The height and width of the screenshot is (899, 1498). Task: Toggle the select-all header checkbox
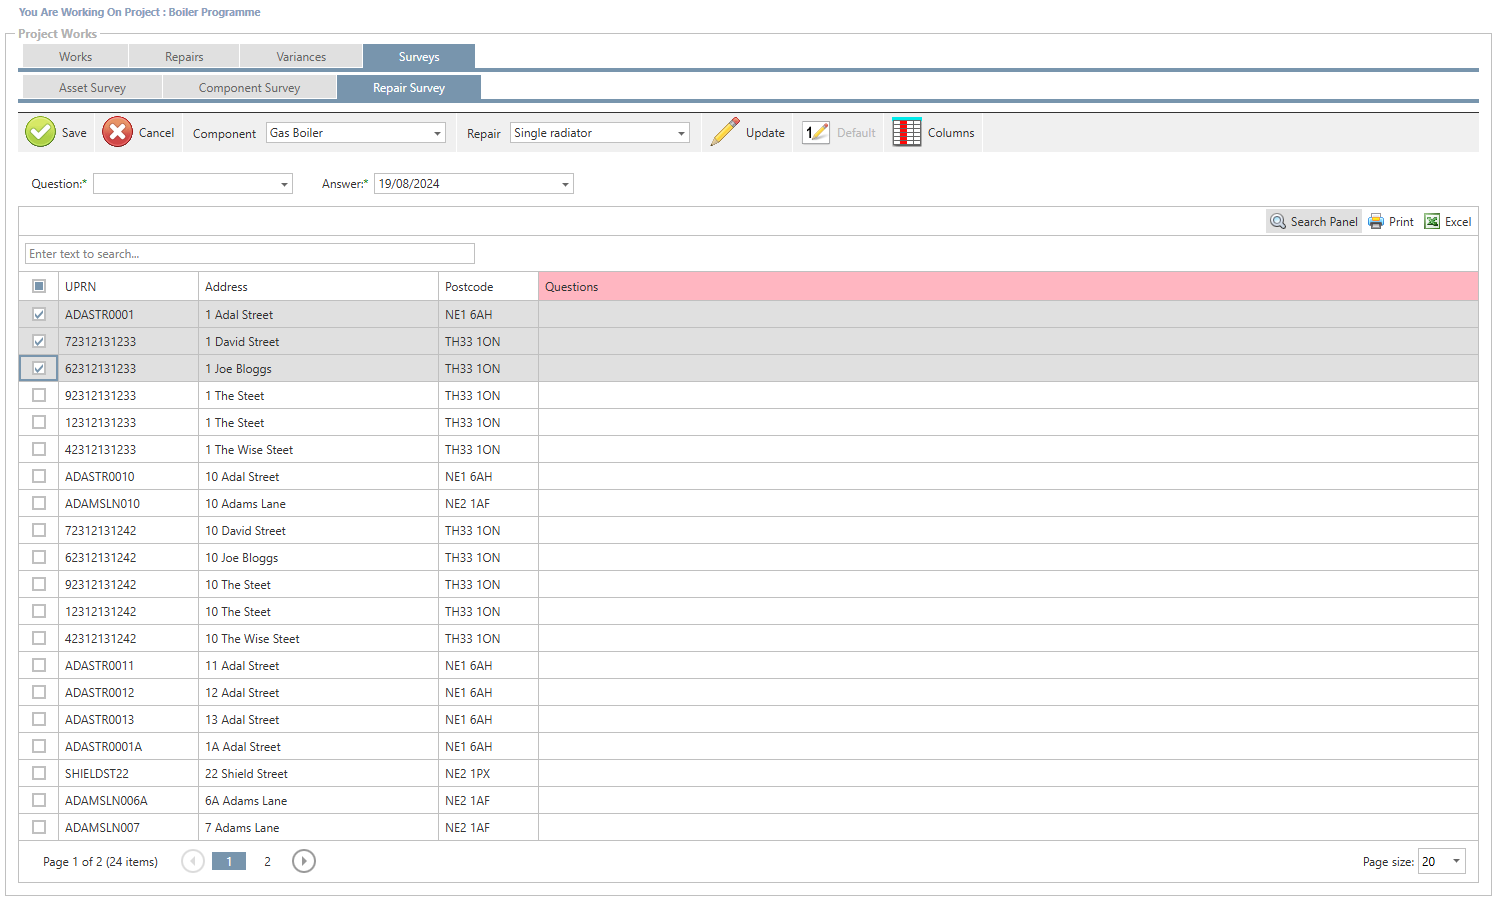[39, 286]
